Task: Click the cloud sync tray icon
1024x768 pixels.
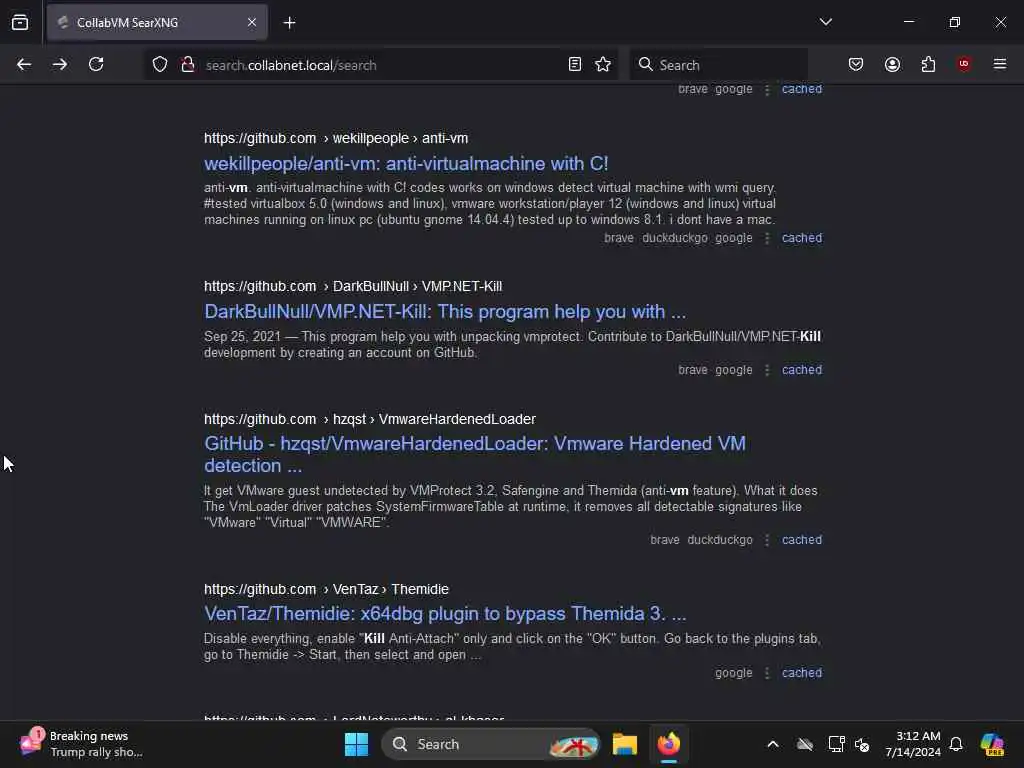Action: pyautogui.click(x=805, y=744)
